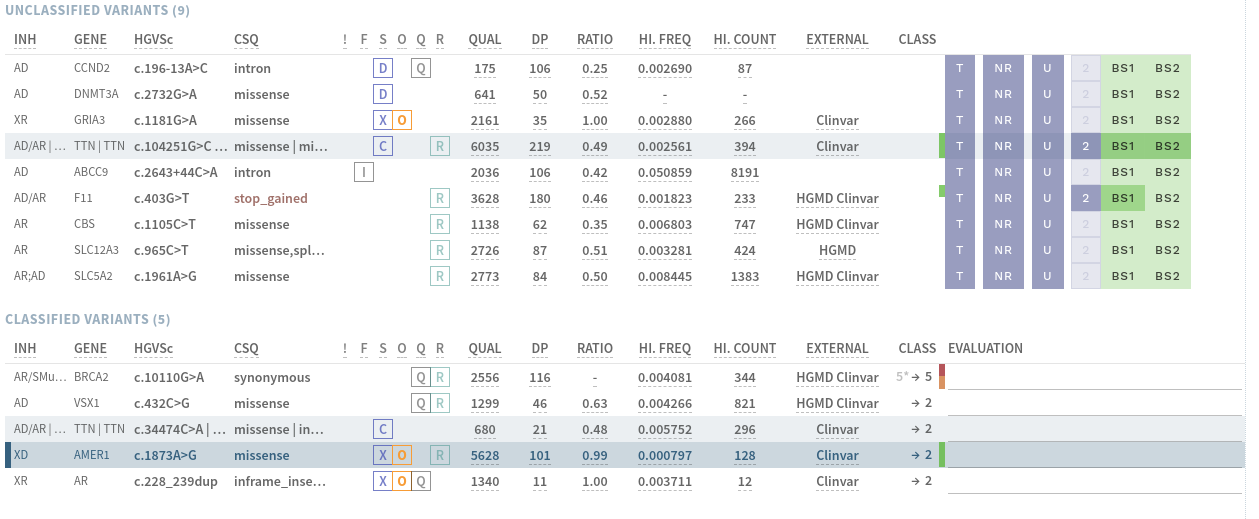
Task: Click the R badge in F11 row
Action: point(440,198)
